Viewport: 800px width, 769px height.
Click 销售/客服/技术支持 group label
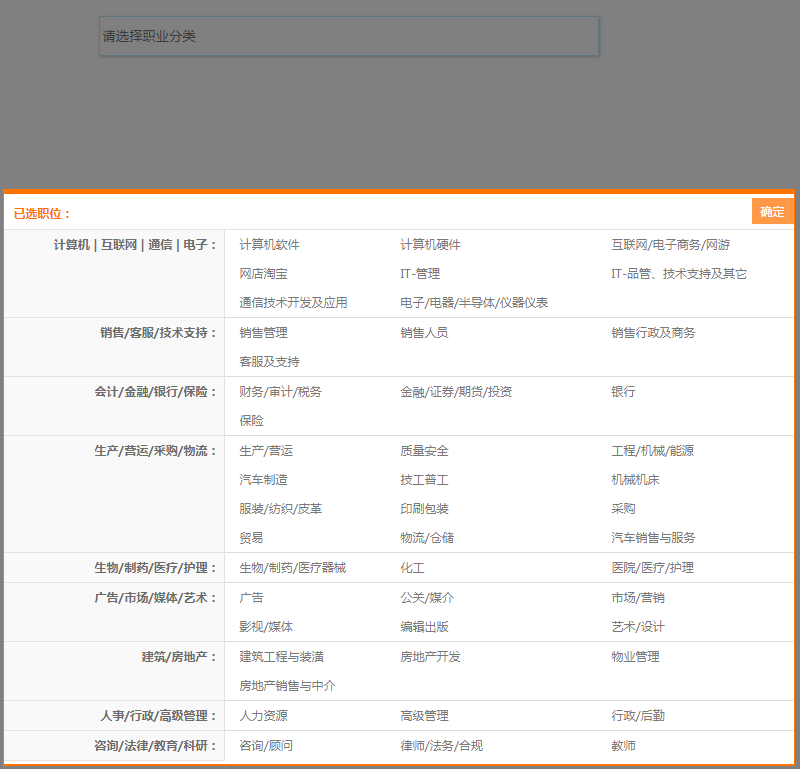point(158,333)
